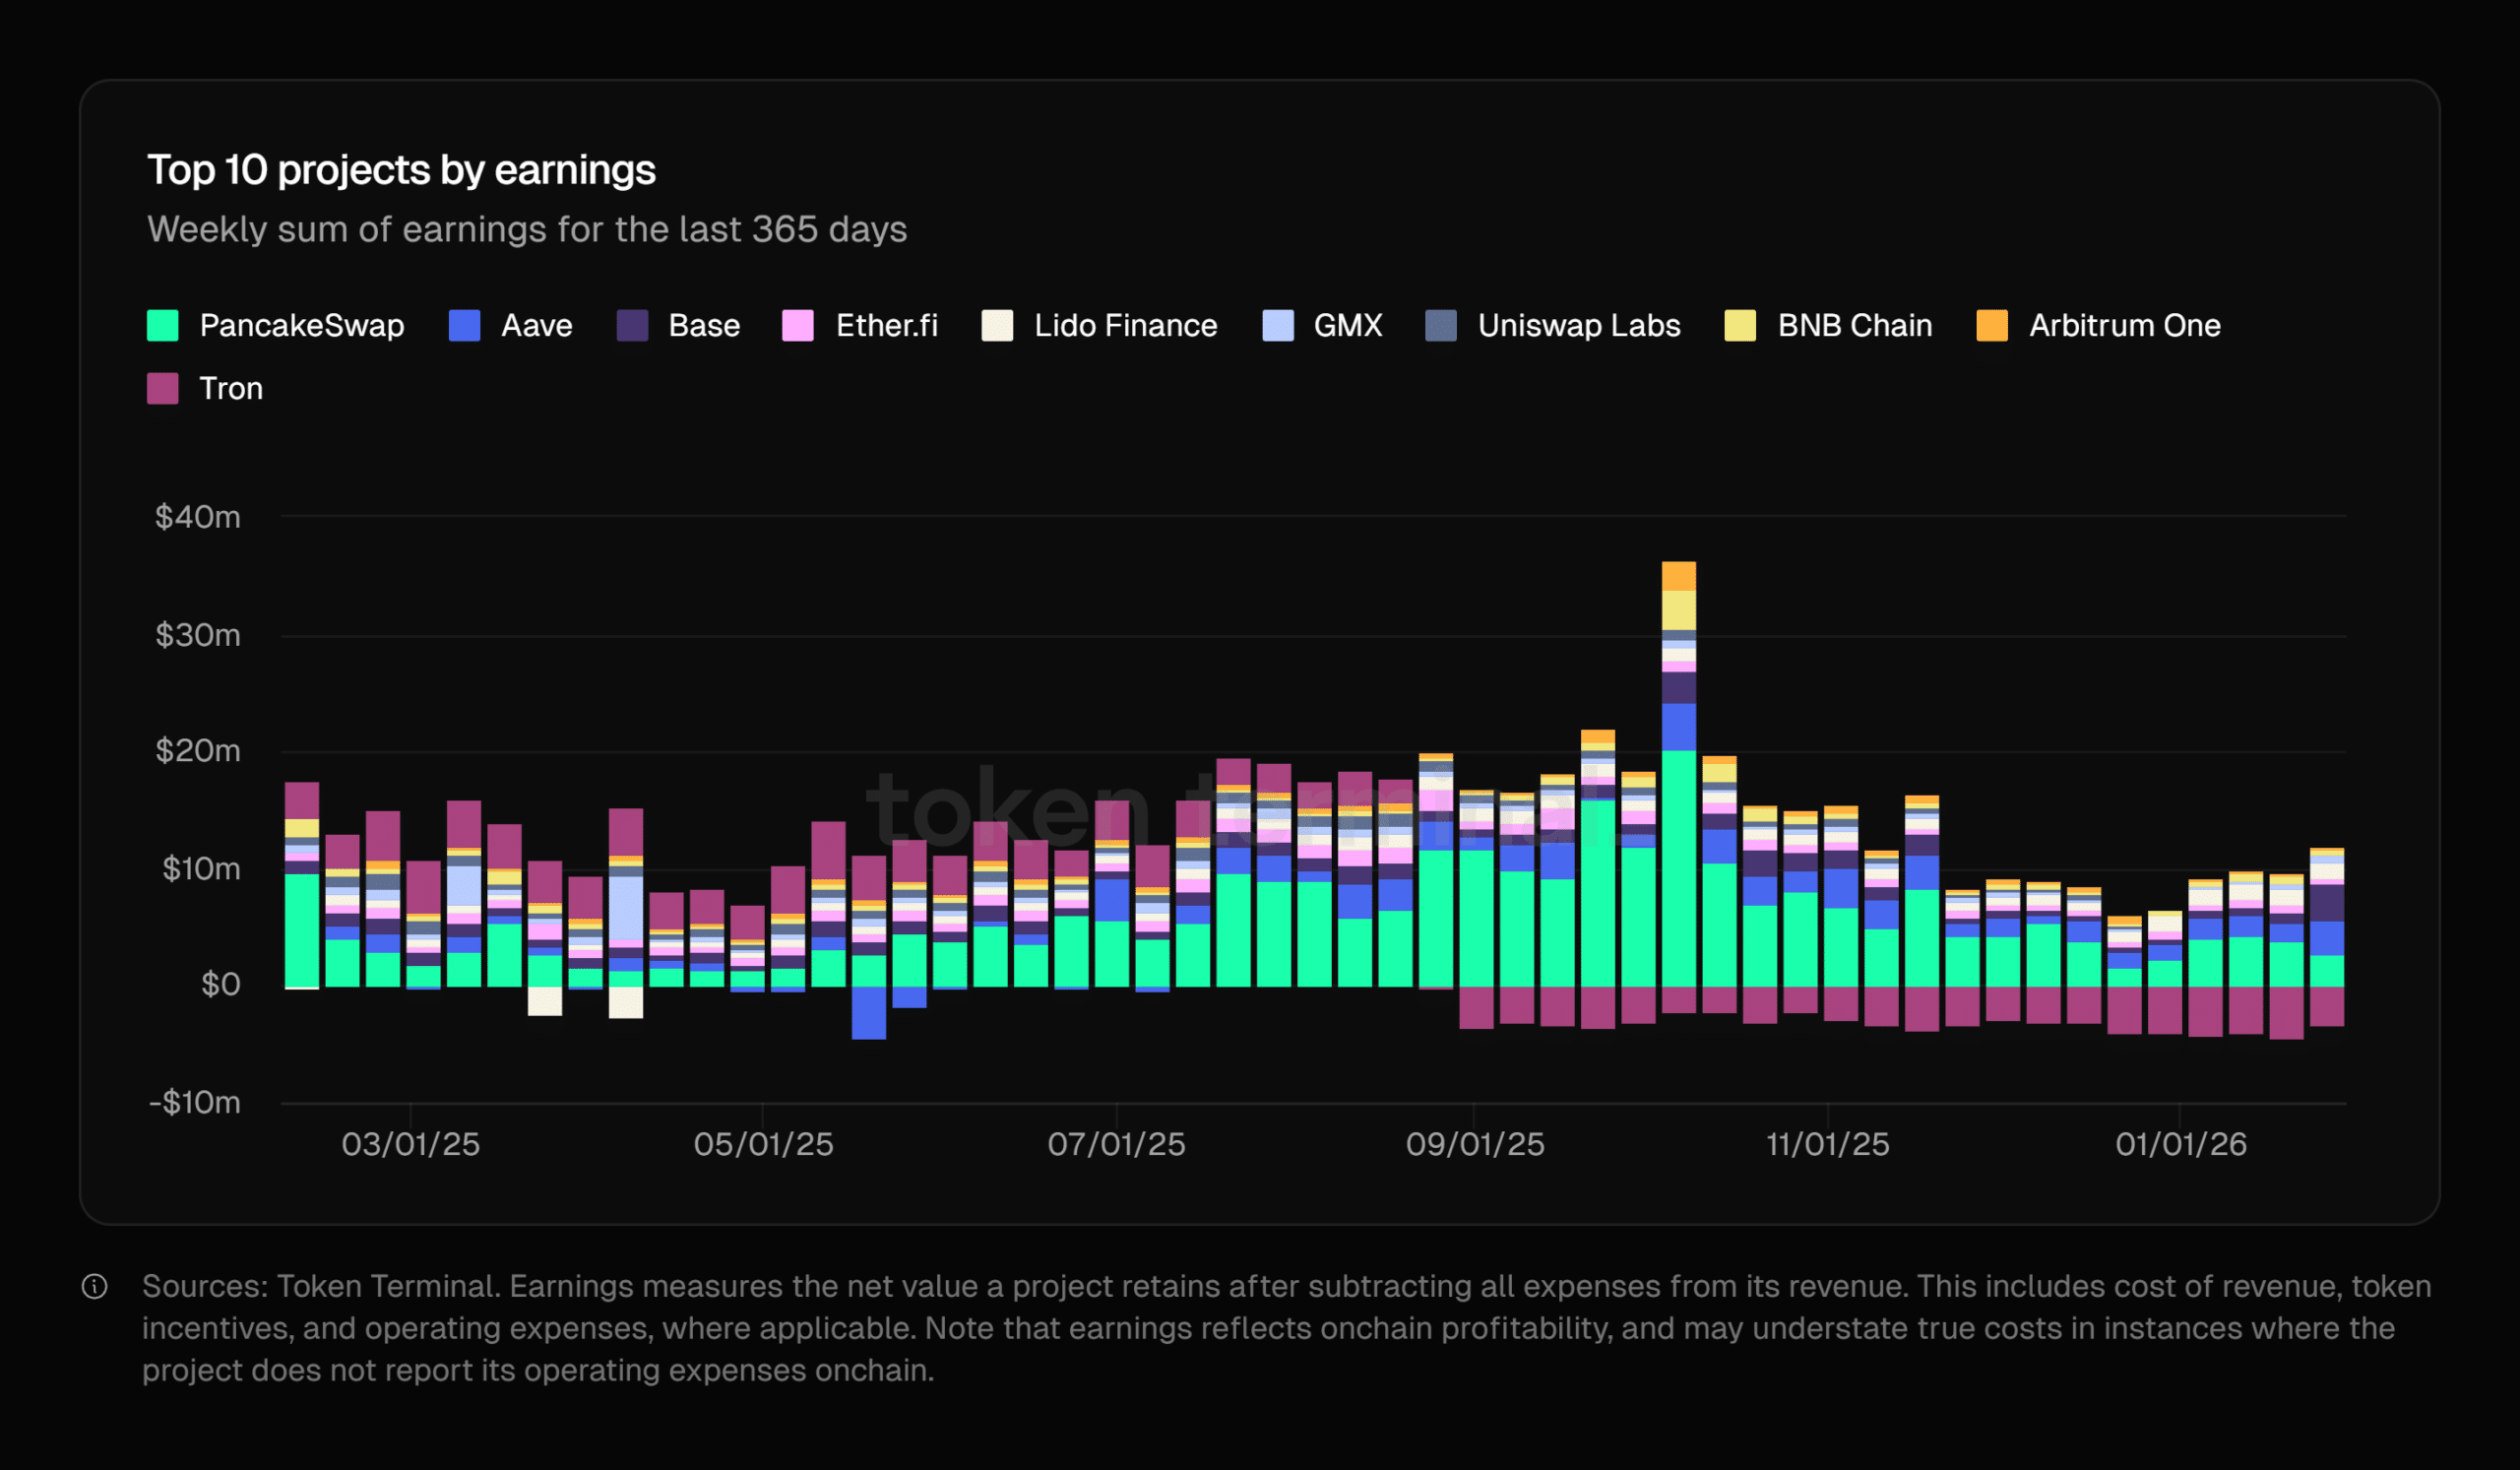Click the -$10m y-axis label
This screenshot has height=1470, width=2520.
(x=195, y=1102)
